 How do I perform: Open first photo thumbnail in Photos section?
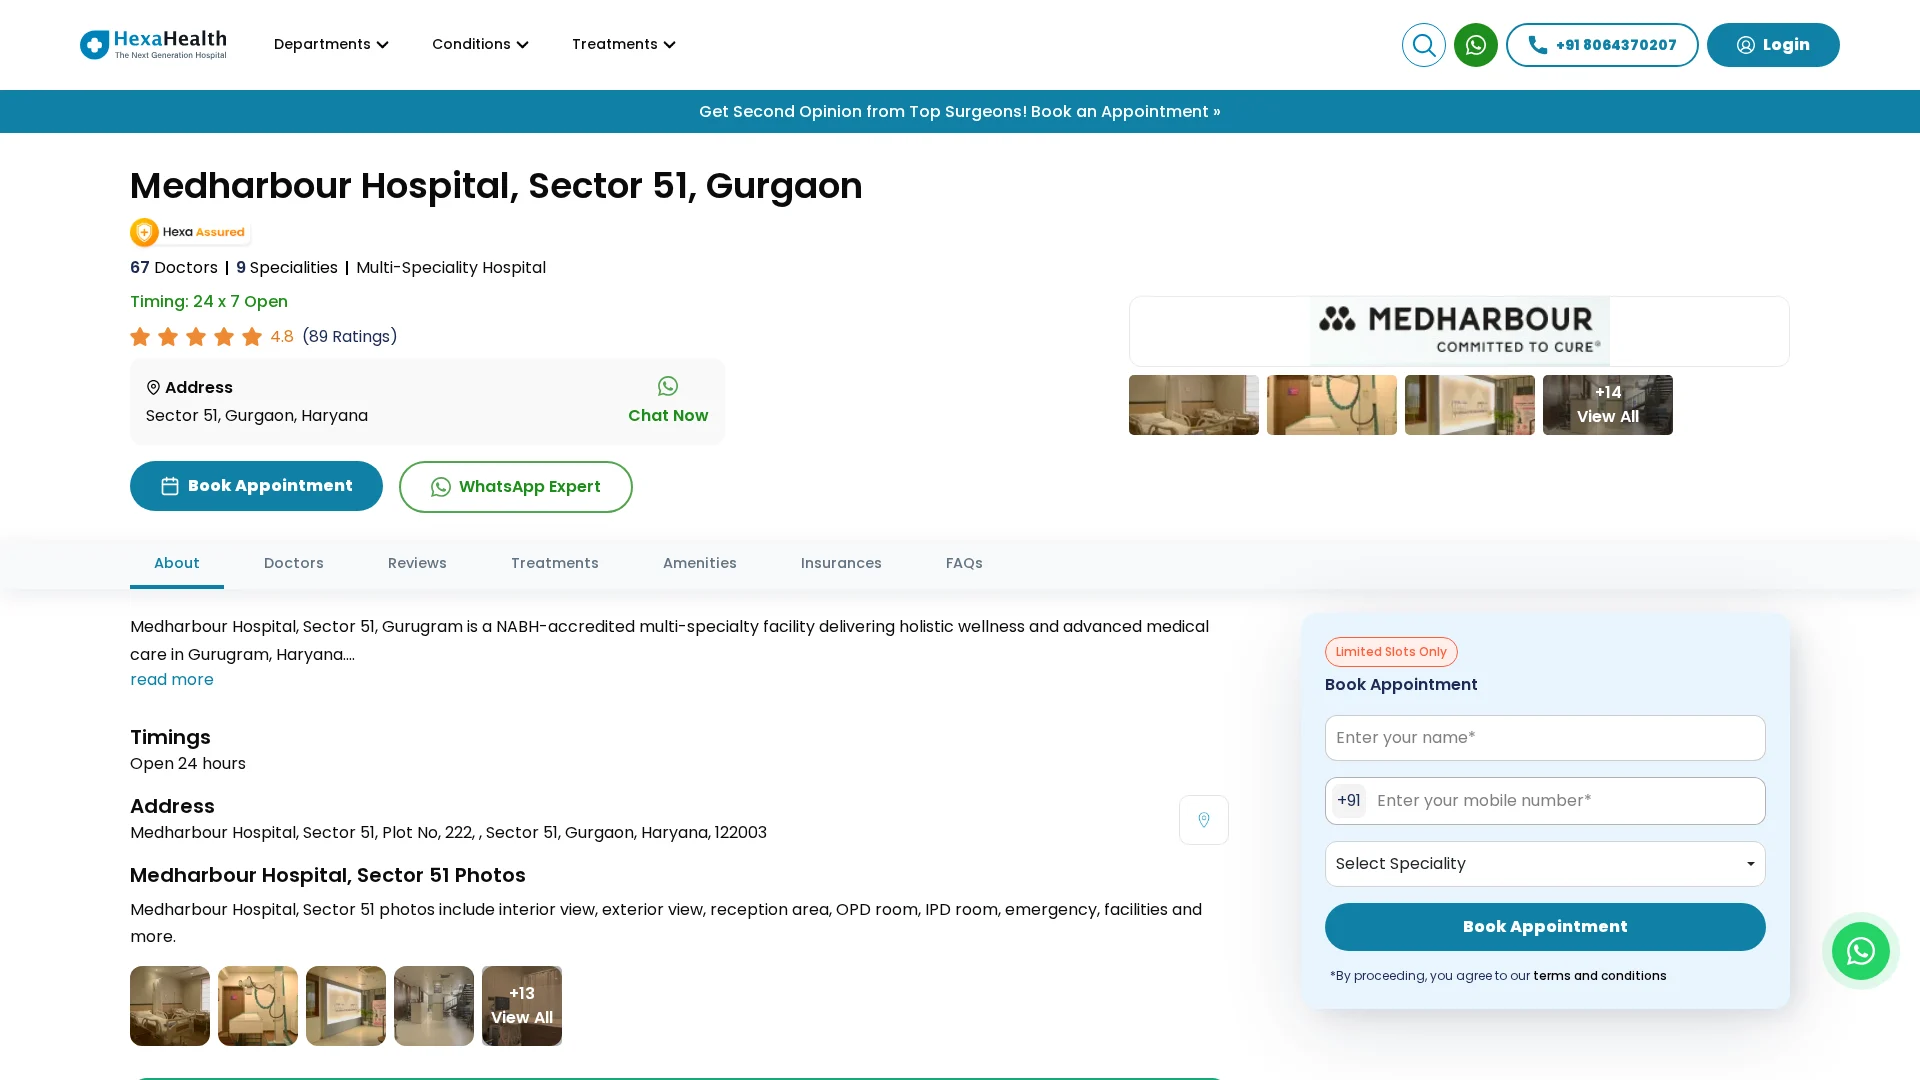[170, 1006]
